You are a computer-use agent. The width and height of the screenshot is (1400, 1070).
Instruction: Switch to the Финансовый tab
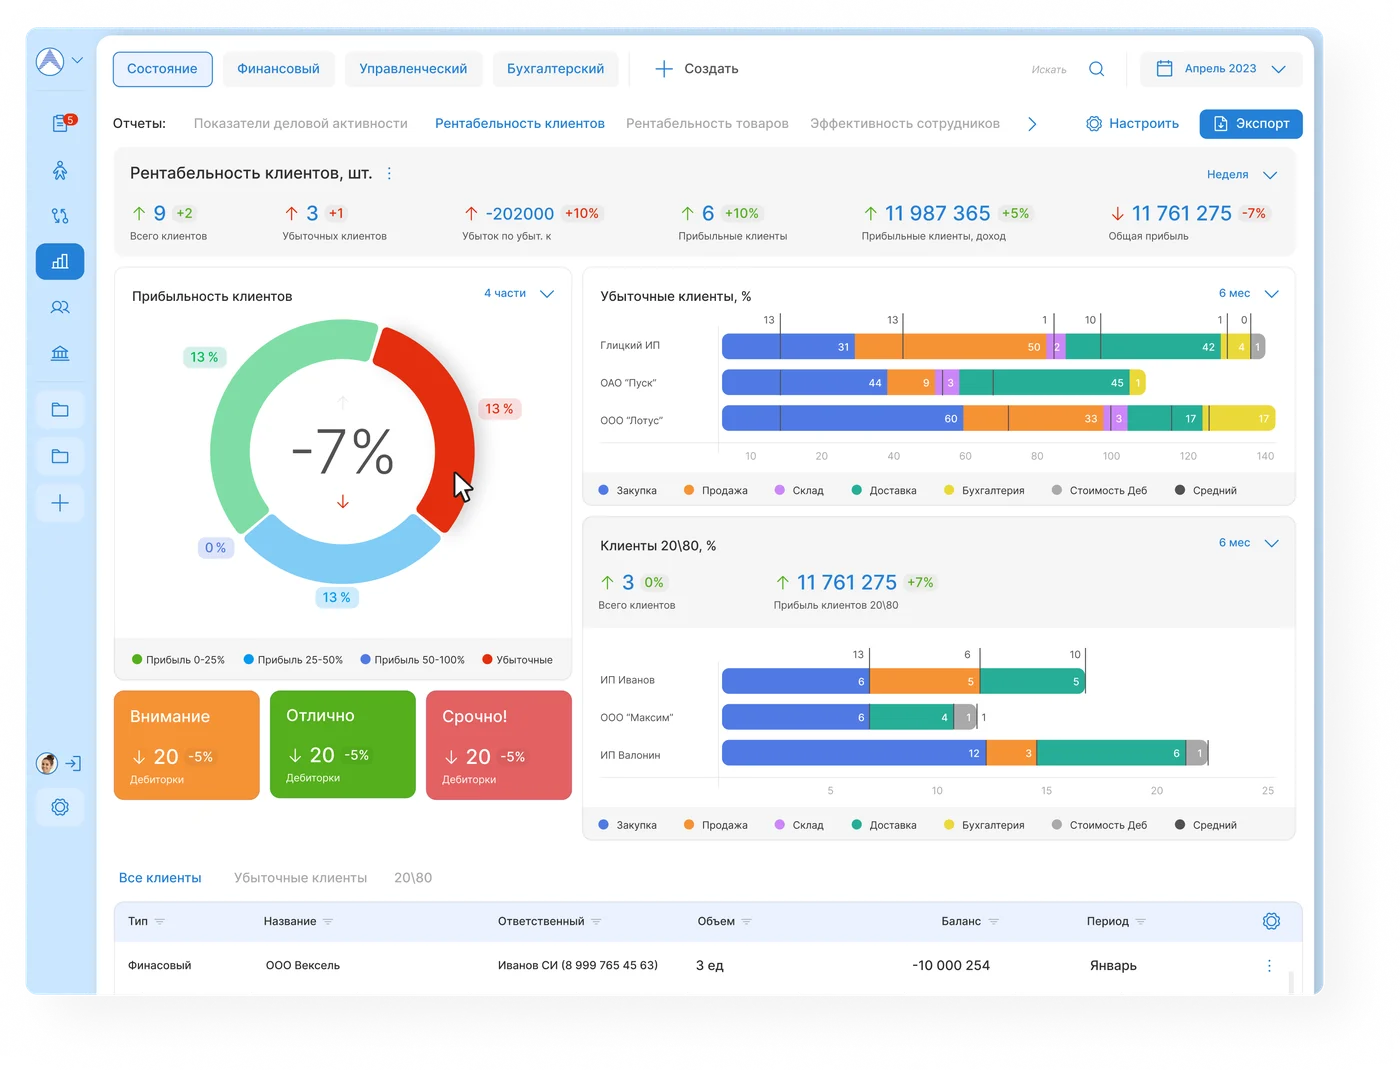278,69
